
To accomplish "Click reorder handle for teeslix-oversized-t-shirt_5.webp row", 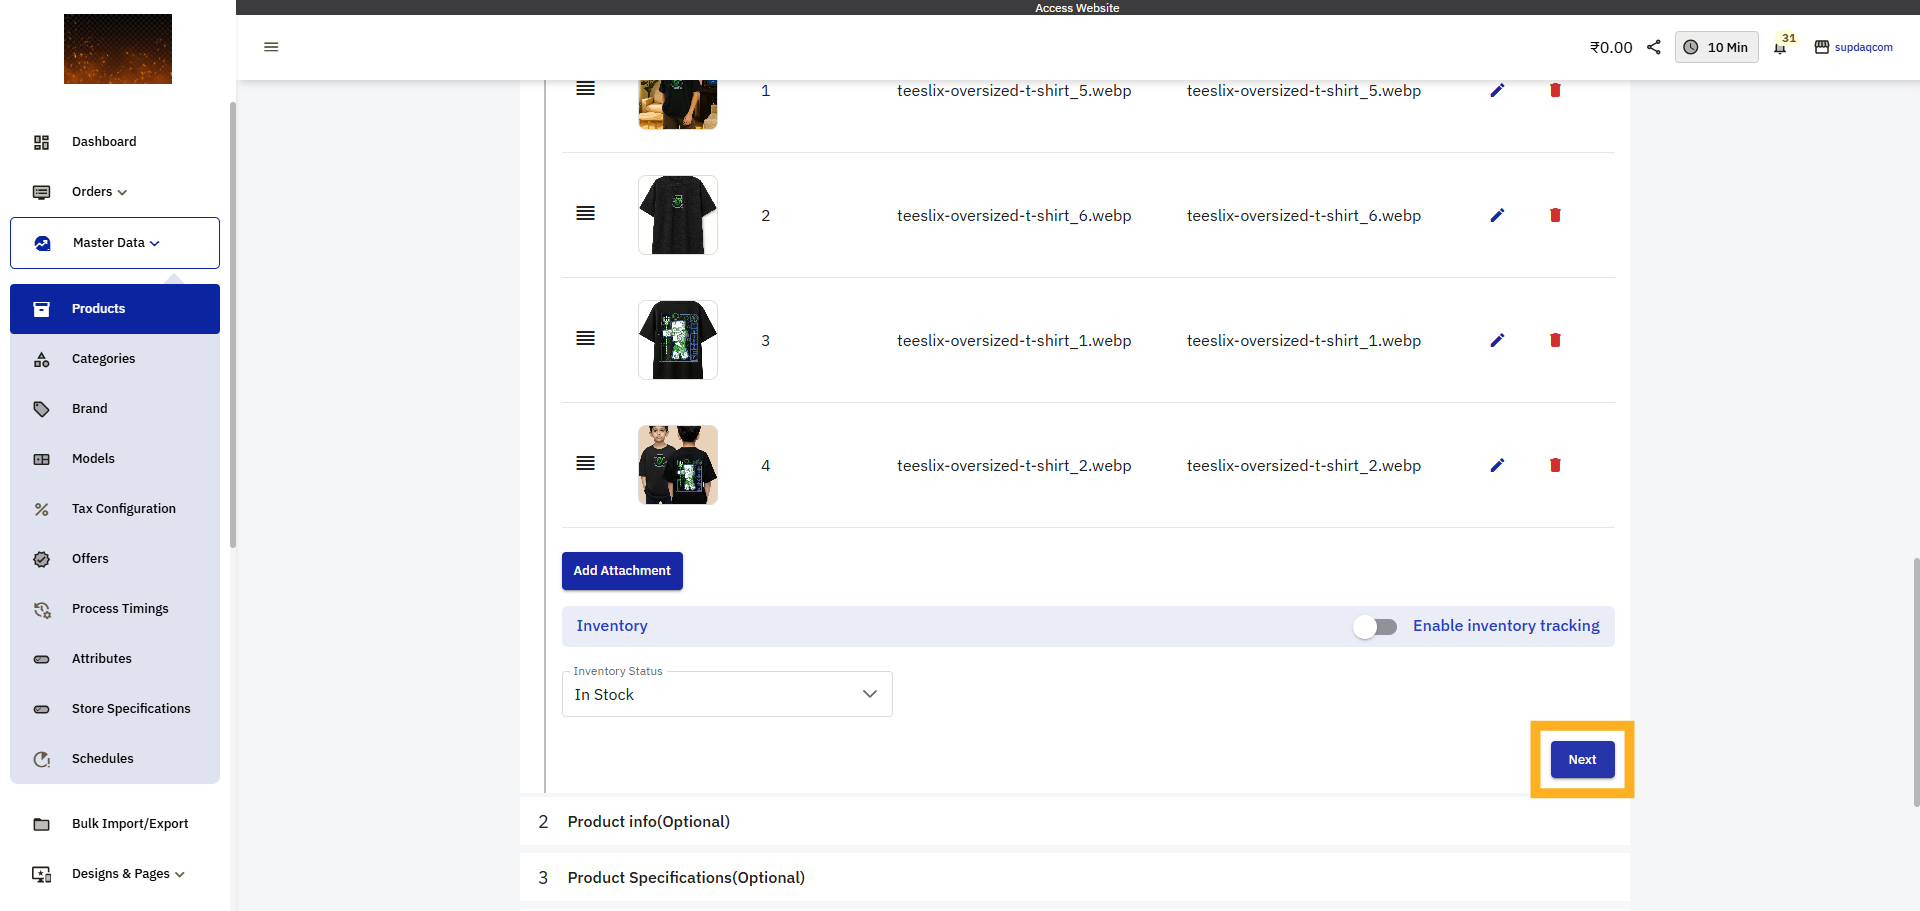I will coord(586,88).
